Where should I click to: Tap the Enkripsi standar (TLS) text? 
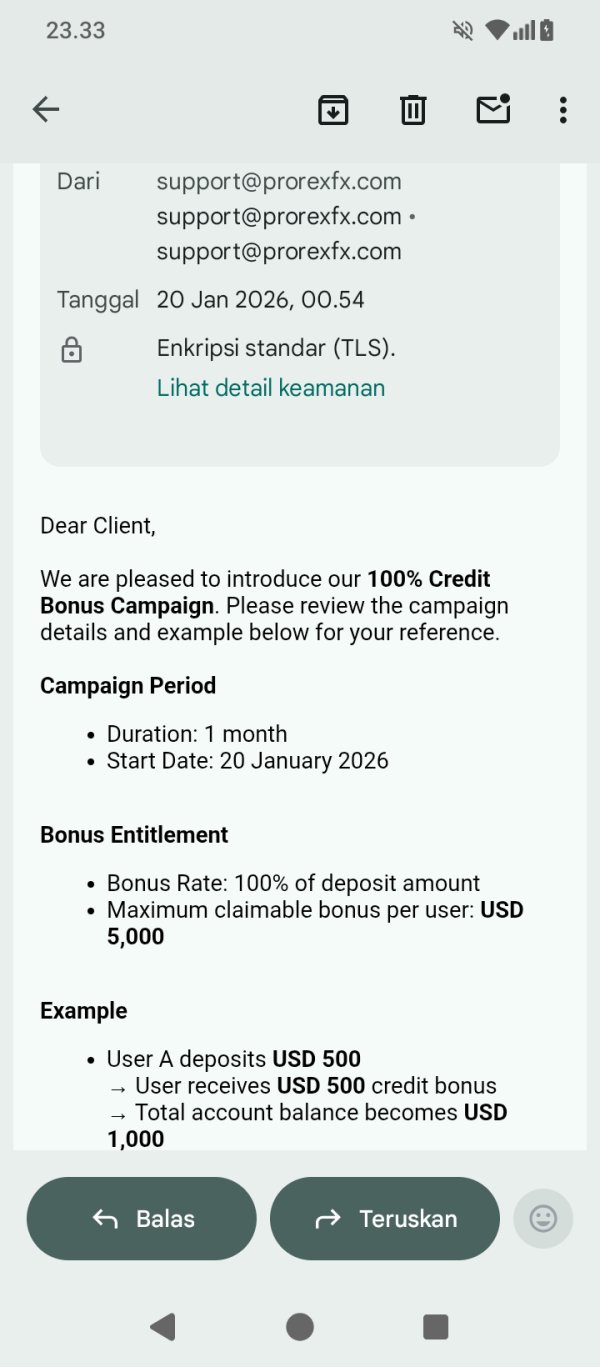(x=276, y=348)
